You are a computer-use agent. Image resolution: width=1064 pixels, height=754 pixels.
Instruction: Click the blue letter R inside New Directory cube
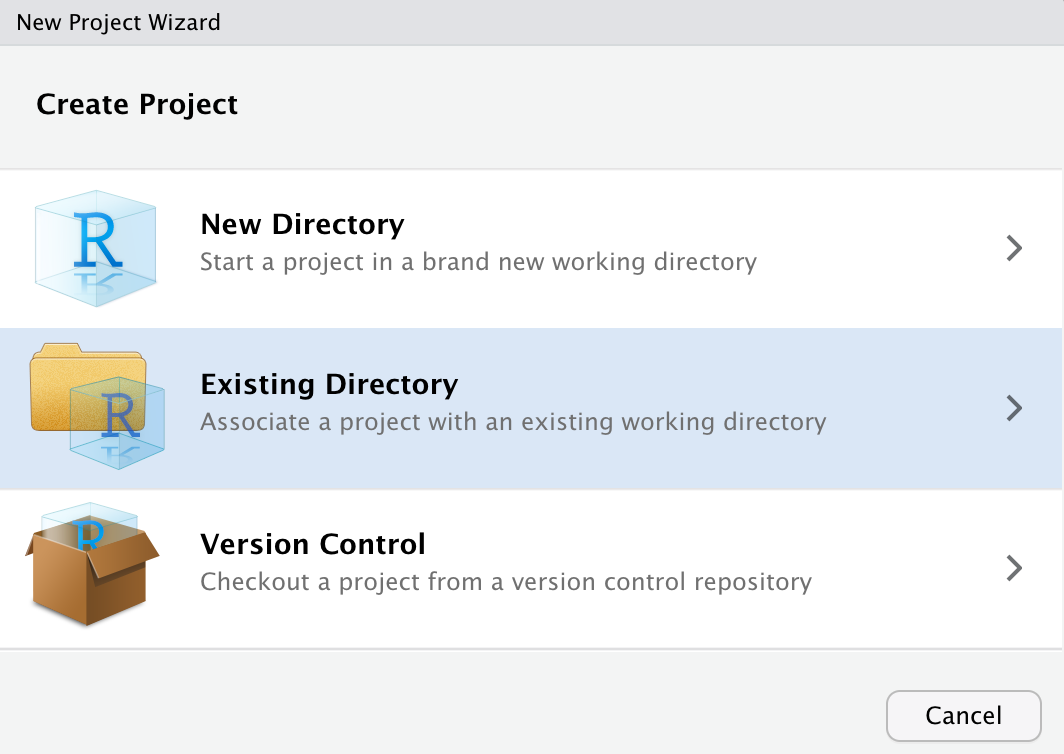coord(99,239)
